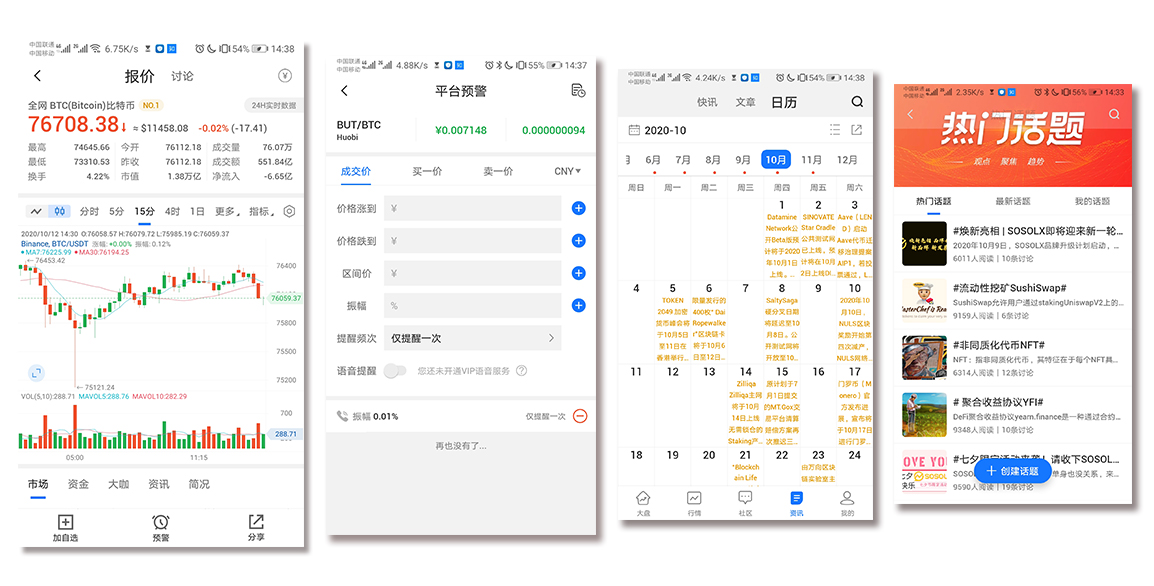1154x586 pixels.
Task: Switch to line chart view icon
Action: coord(36,211)
